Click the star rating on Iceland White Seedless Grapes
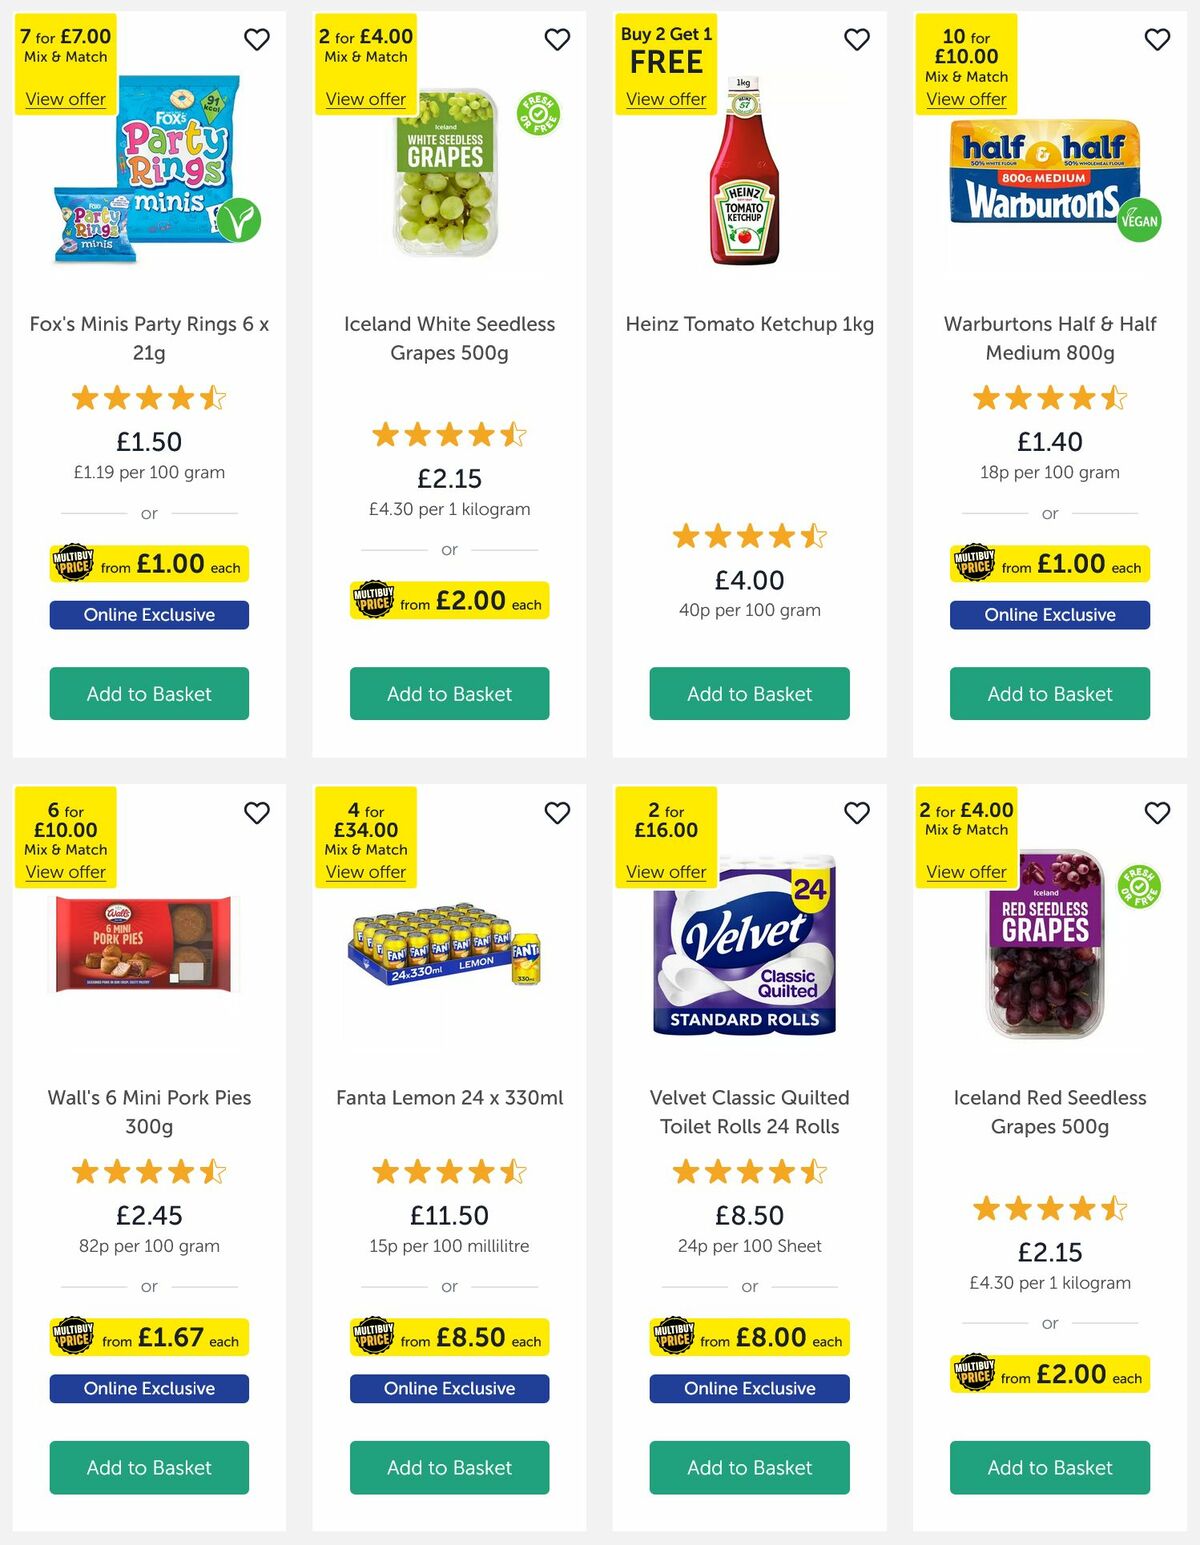This screenshot has width=1200, height=1545. (x=449, y=434)
